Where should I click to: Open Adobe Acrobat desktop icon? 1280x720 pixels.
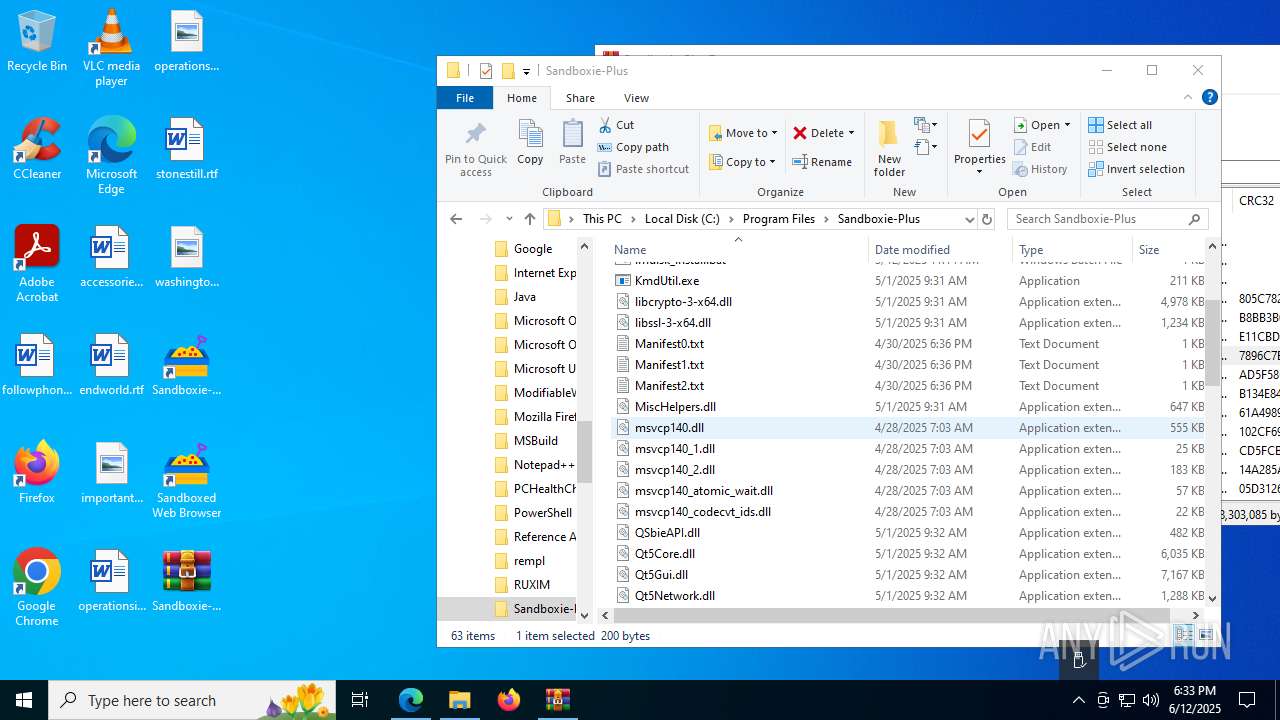(37, 263)
